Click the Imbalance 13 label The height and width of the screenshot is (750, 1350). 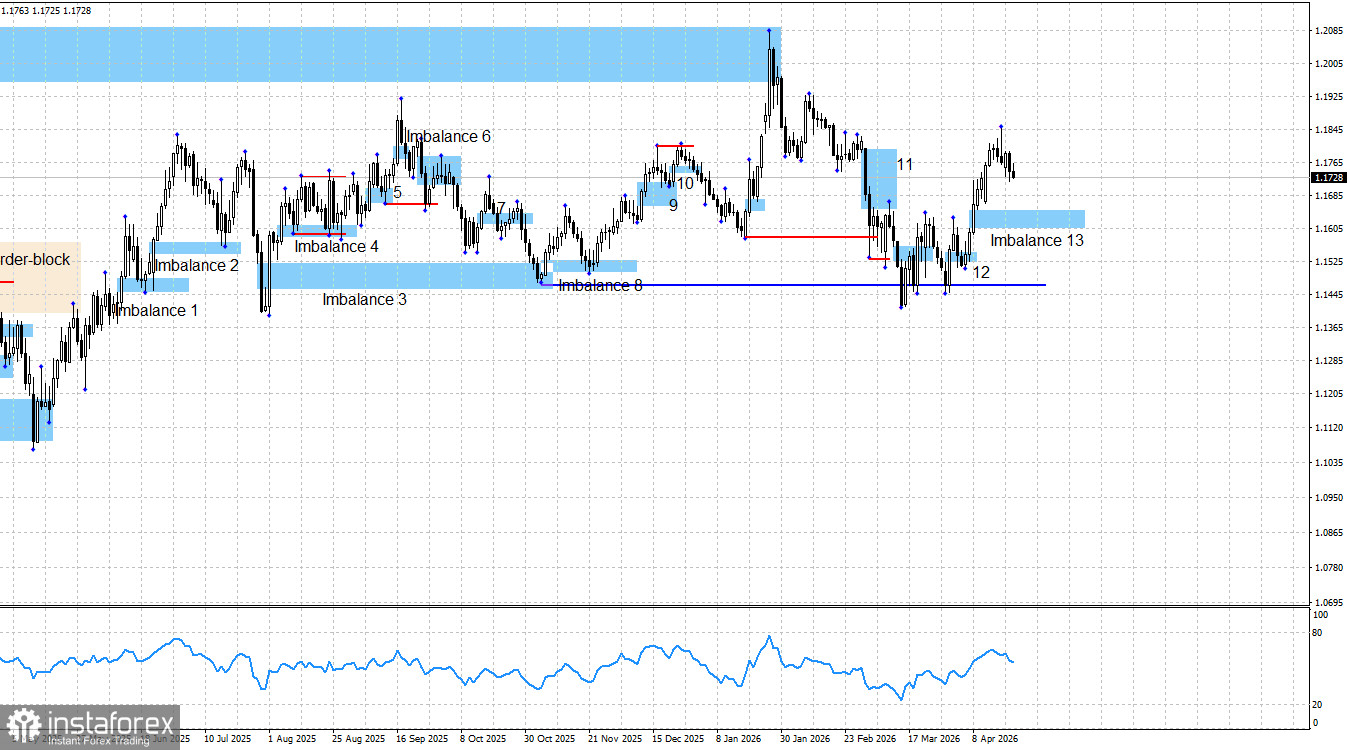(1037, 240)
